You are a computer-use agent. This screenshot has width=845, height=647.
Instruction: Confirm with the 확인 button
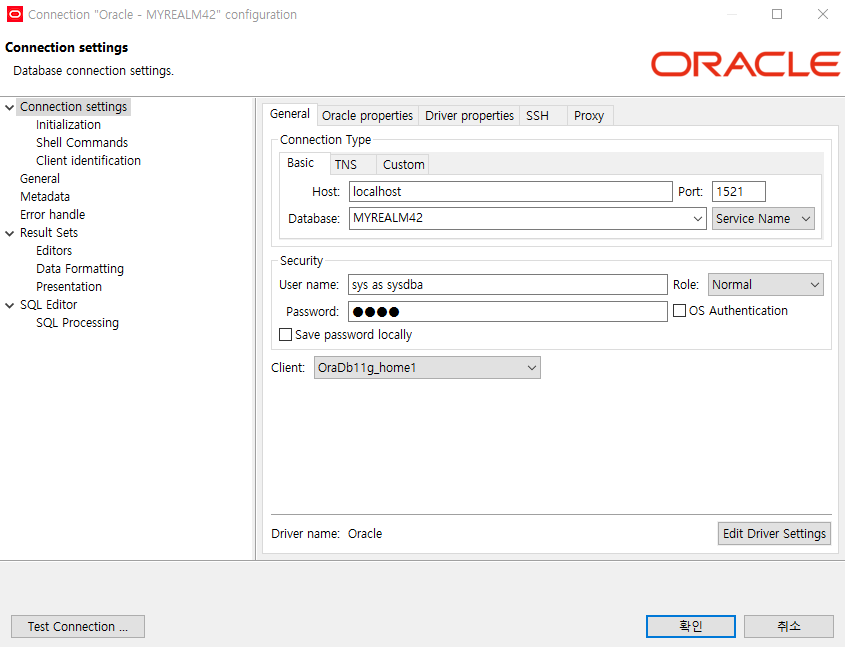click(x=690, y=626)
